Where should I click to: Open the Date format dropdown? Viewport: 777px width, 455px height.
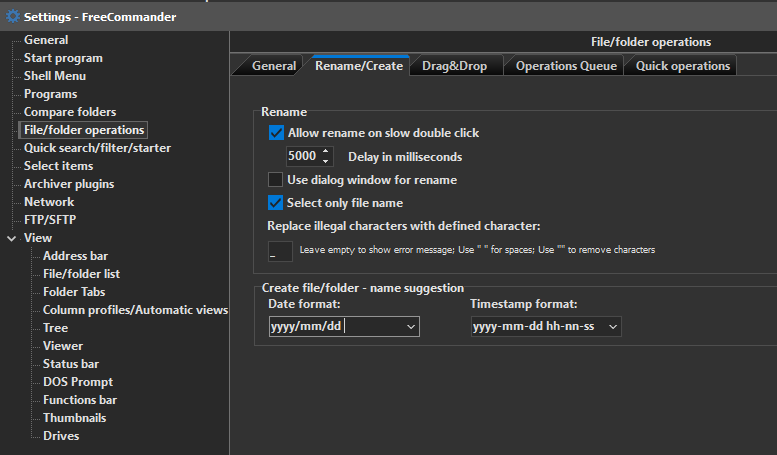[x=411, y=327]
